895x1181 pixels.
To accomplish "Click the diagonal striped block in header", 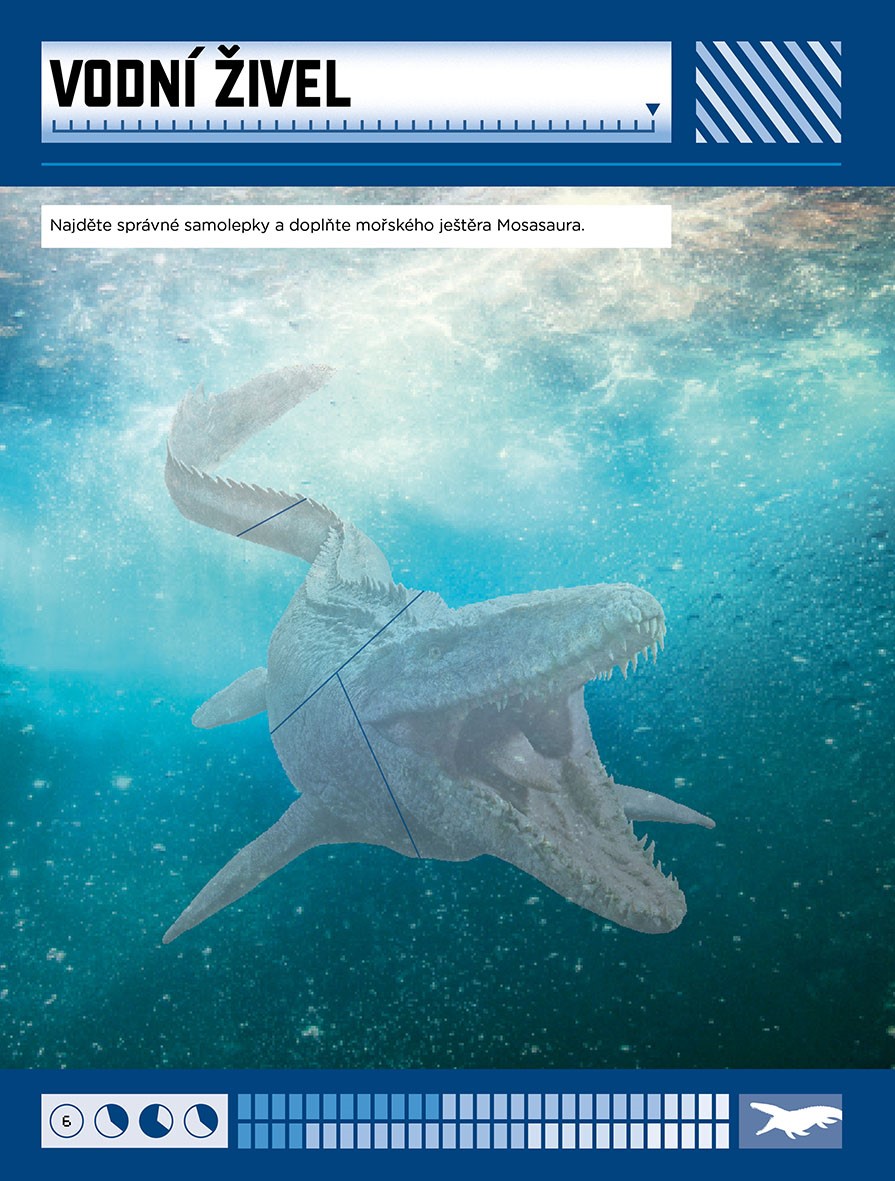I will tap(768, 92).
